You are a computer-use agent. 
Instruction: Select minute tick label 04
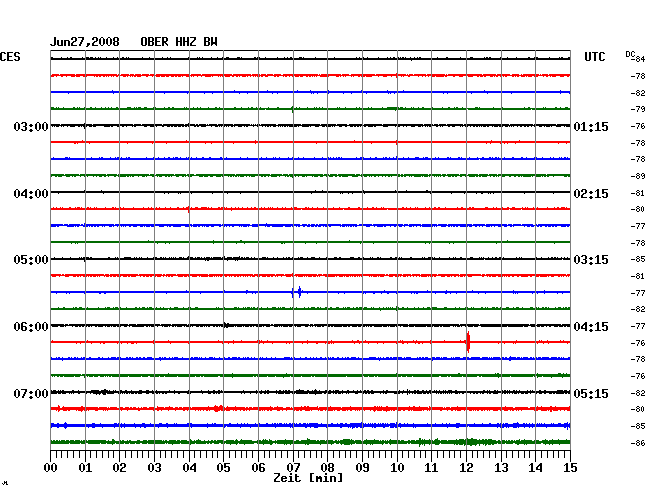coord(189,467)
